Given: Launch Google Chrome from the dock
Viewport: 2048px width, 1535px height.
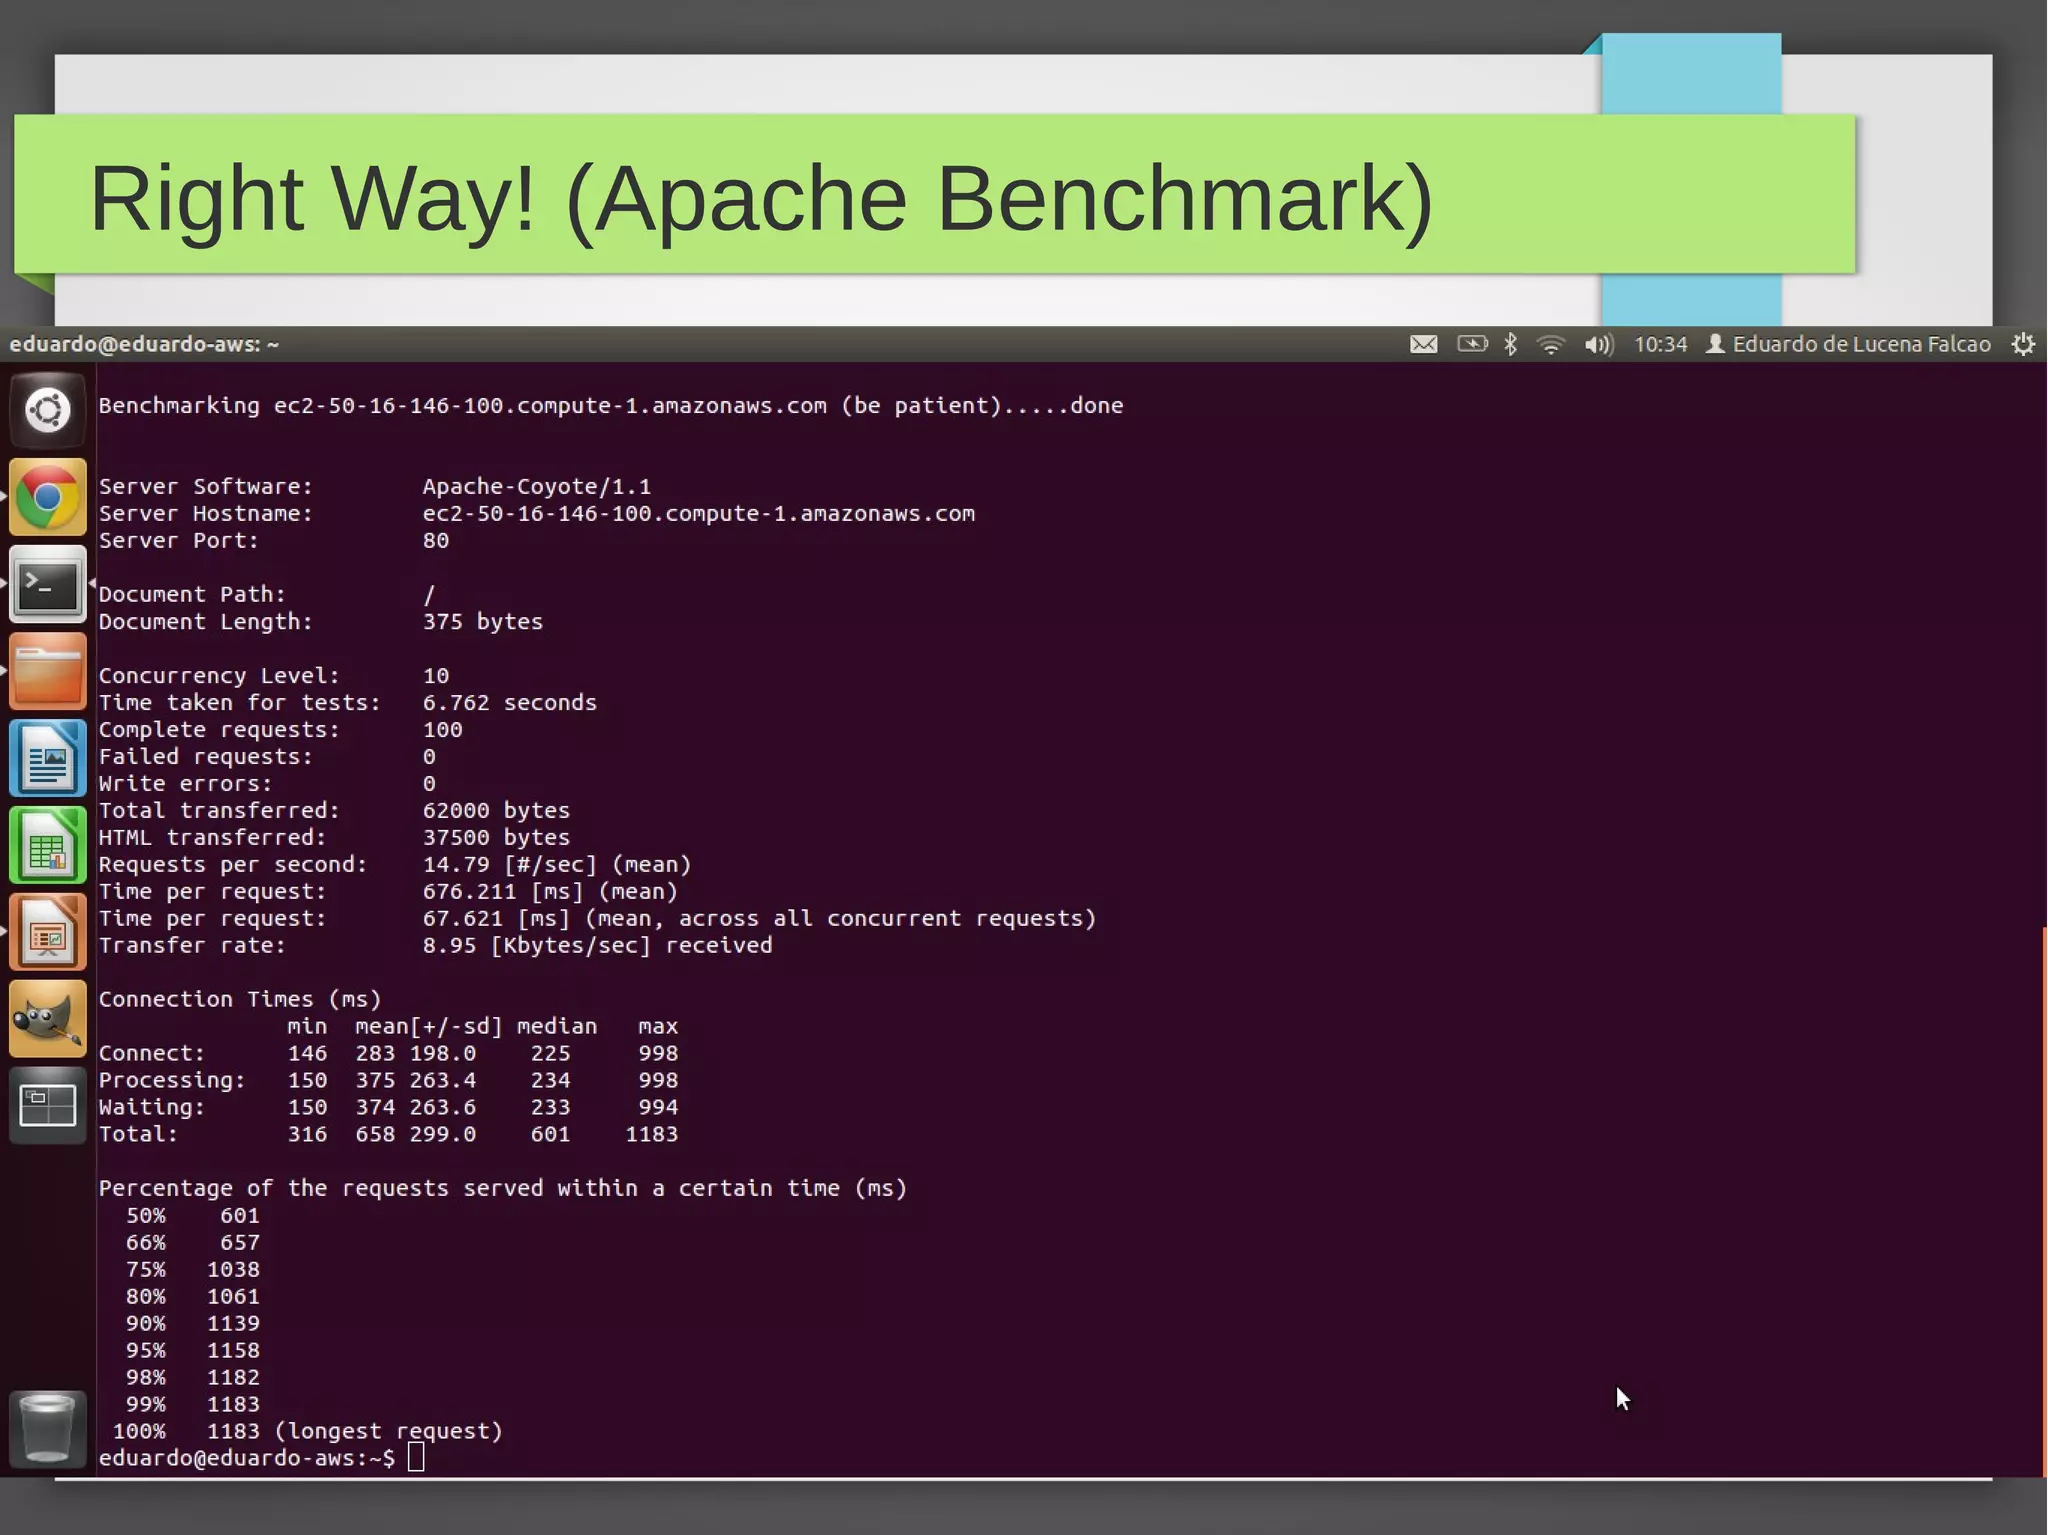Looking at the screenshot, I should point(47,497).
